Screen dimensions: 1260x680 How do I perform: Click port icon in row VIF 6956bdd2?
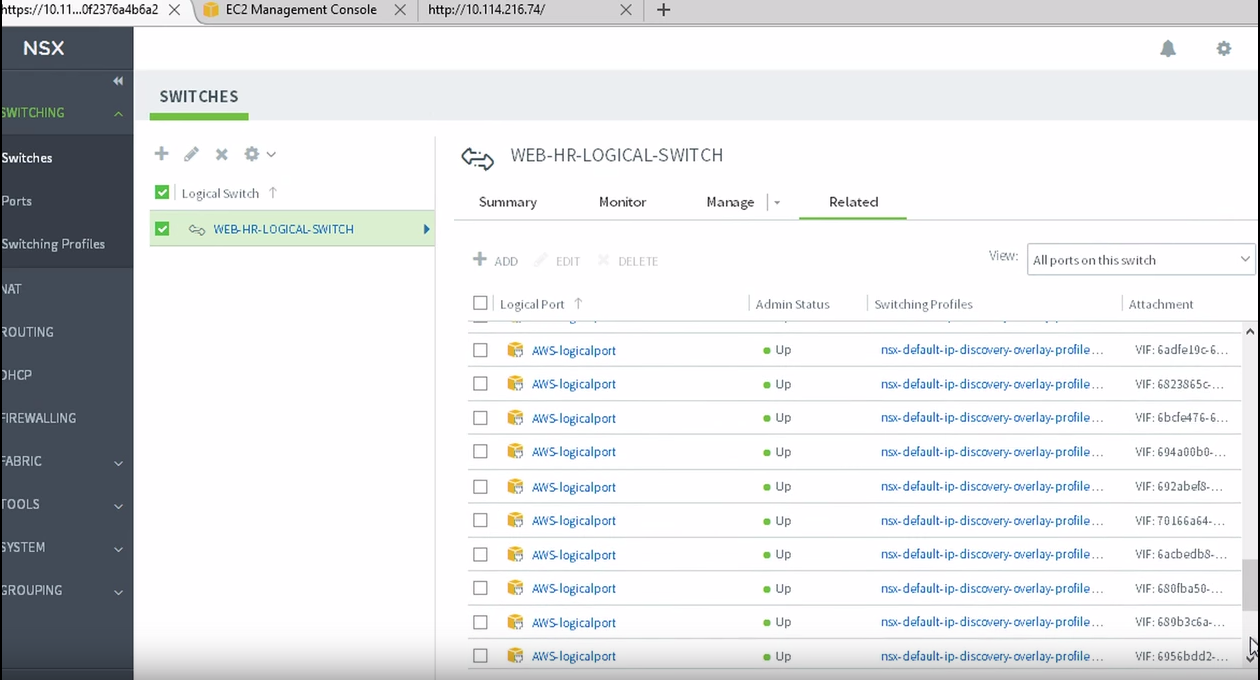coord(515,657)
